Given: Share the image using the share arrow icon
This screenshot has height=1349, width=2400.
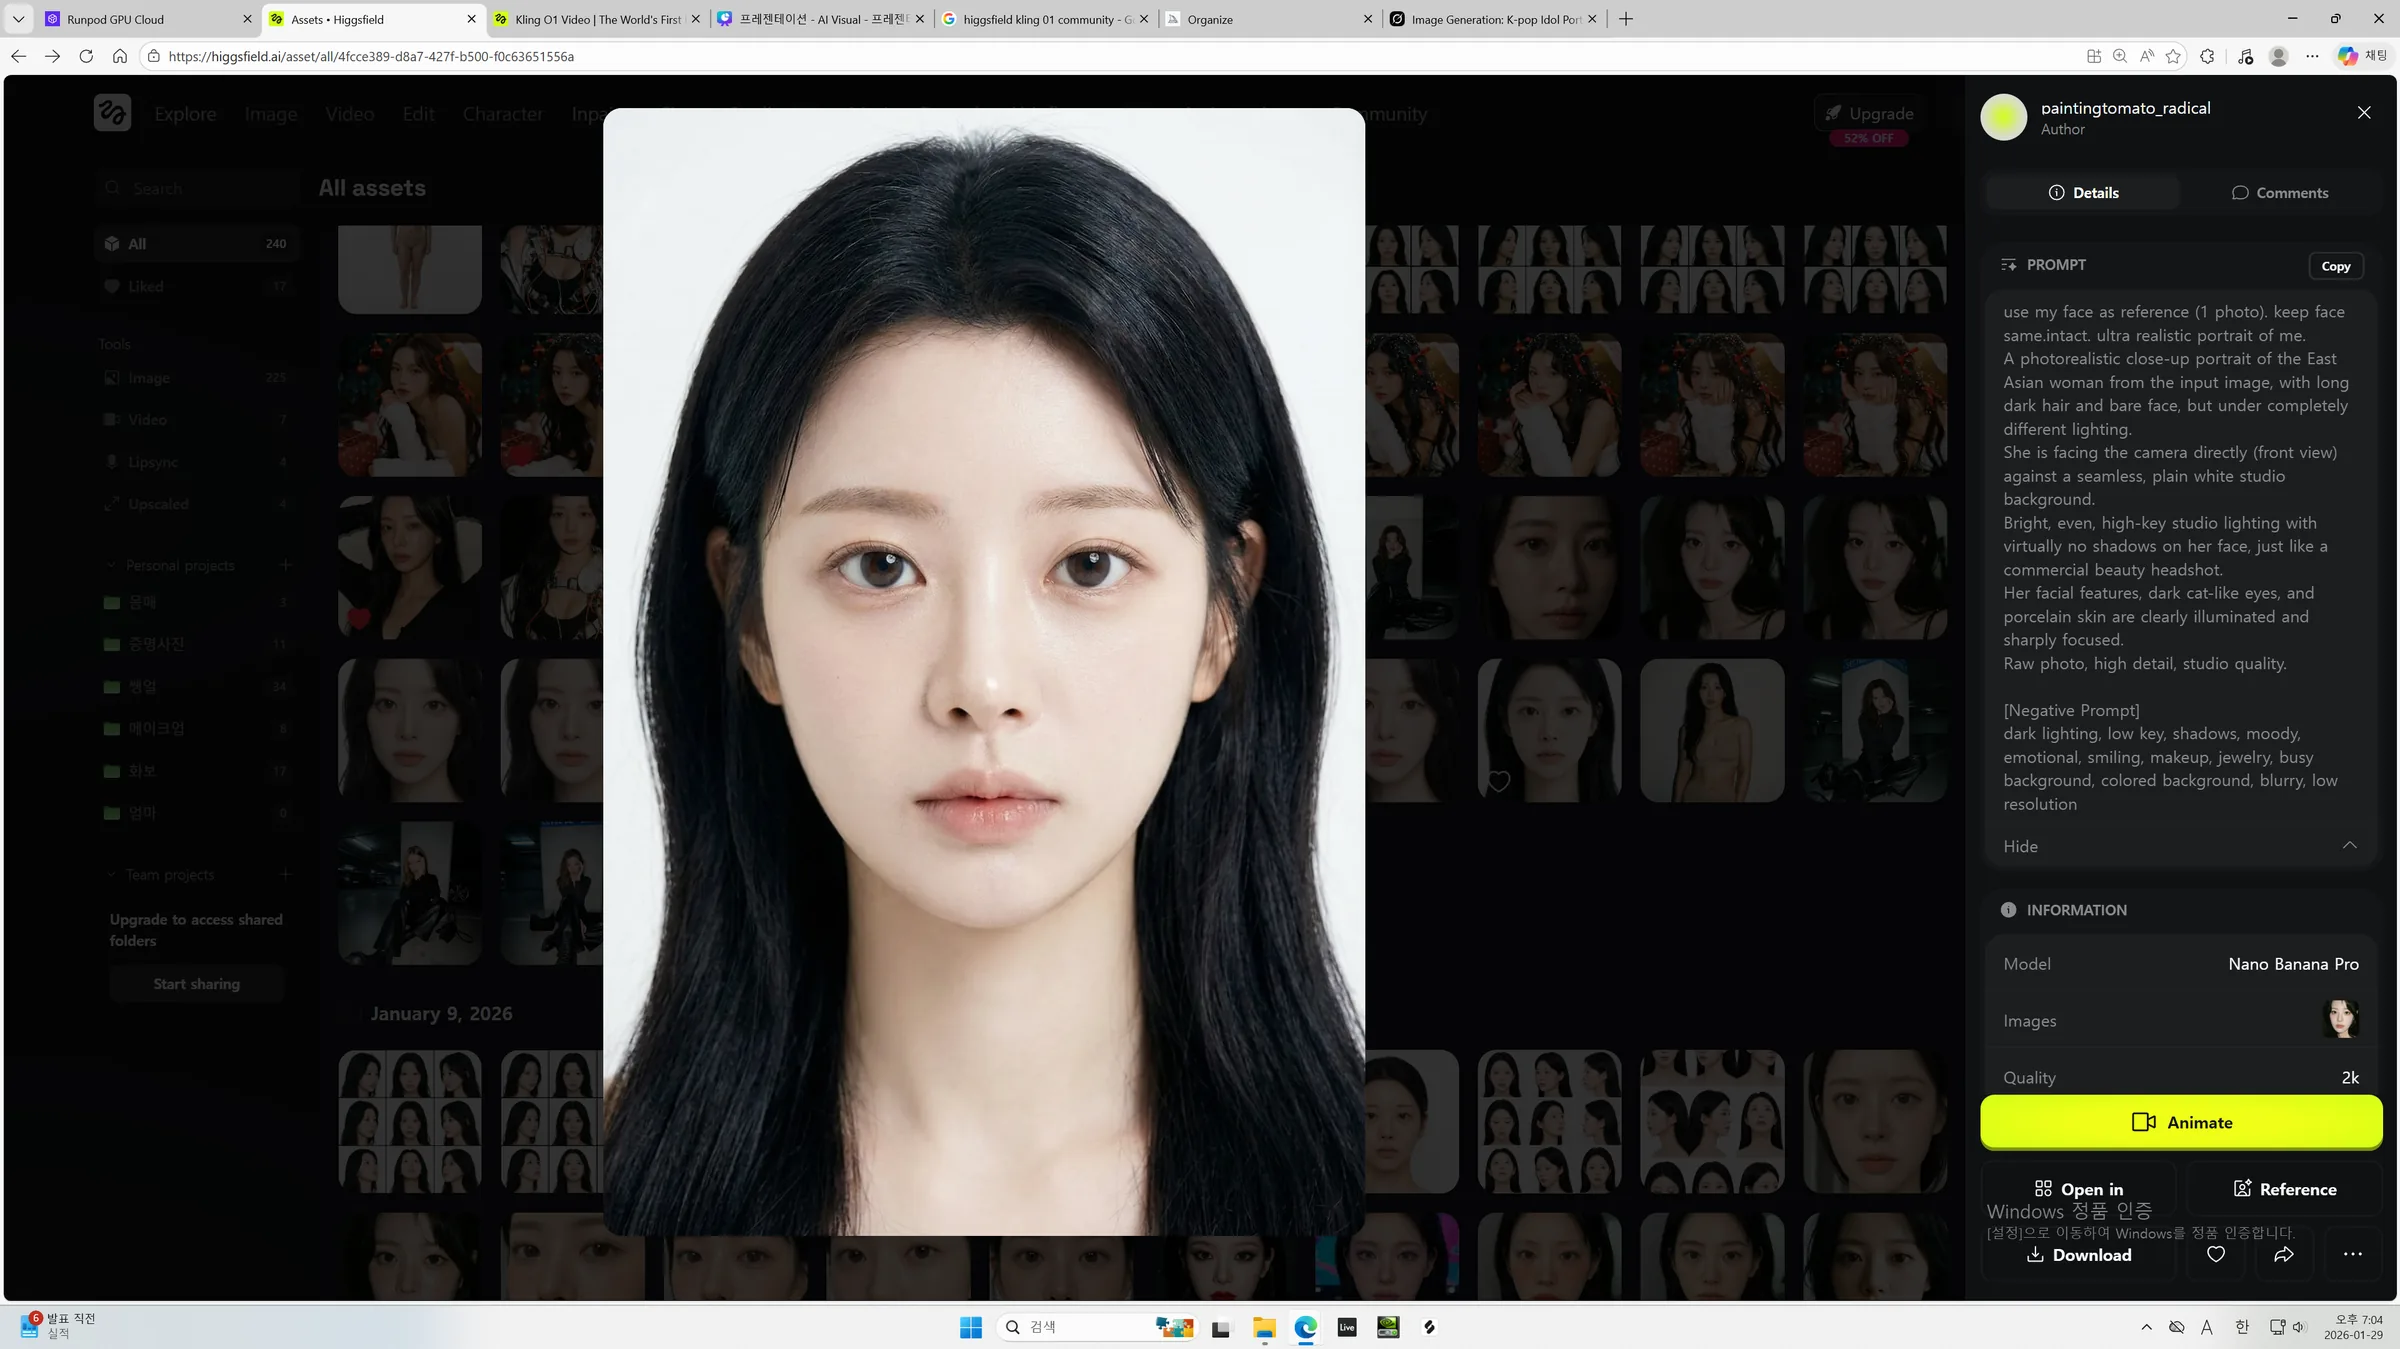Looking at the screenshot, I should 2284,1254.
